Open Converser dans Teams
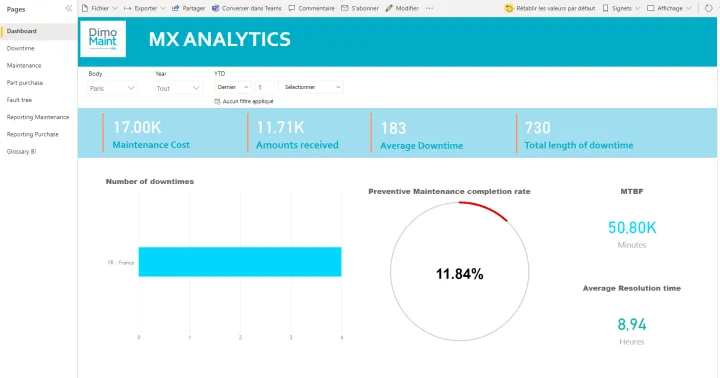Image resolution: width=720 pixels, height=378 pixels. click(247, 8)
